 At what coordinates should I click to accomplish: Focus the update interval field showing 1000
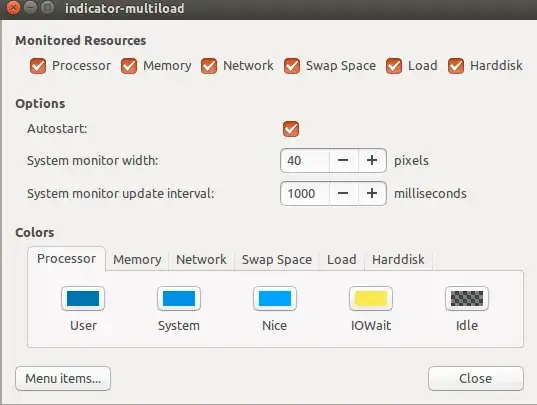point(305,193)
